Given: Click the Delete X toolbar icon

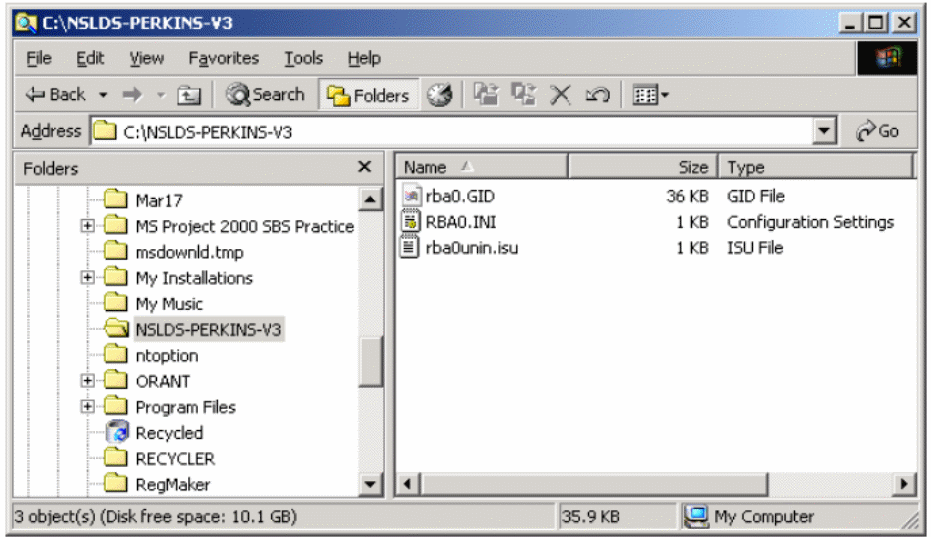Looking at the screenshot, I should point(560,95).
